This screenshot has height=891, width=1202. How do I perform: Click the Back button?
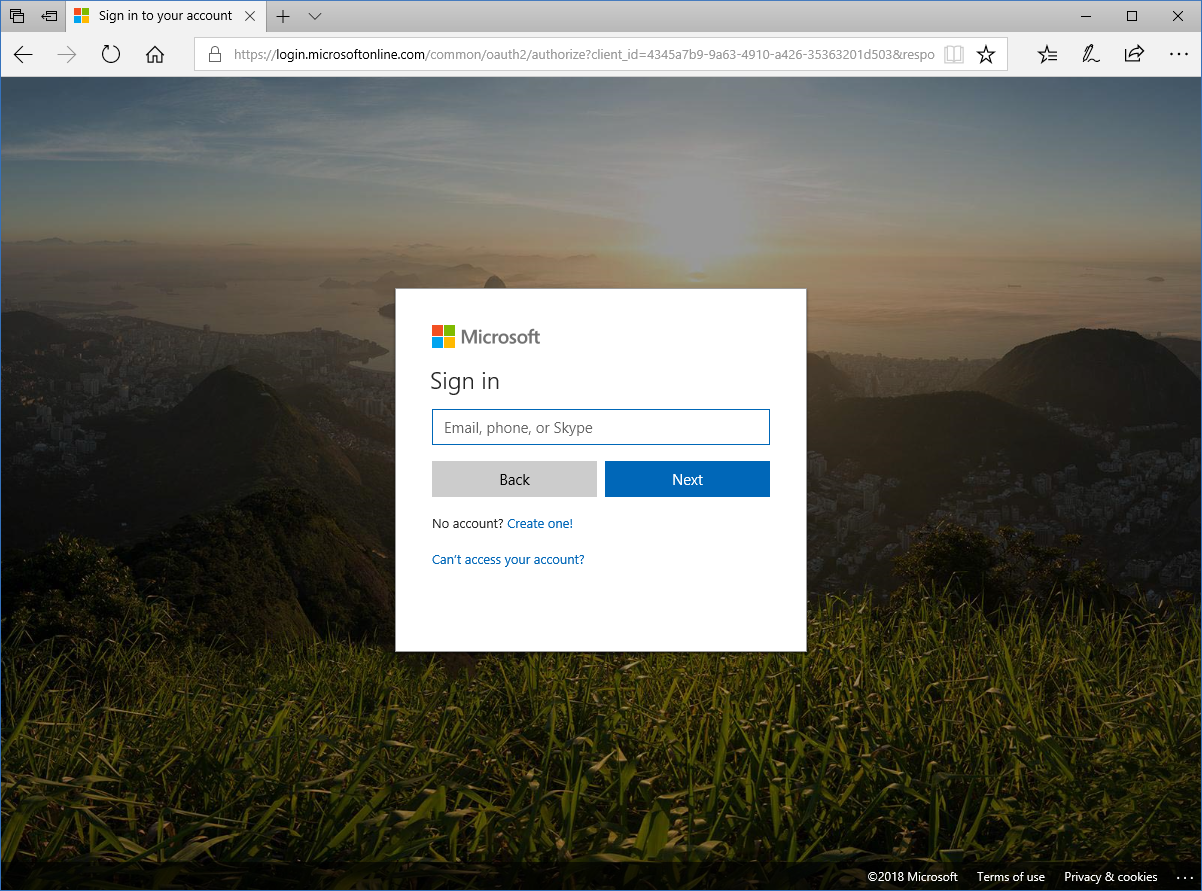pos(514,479)
